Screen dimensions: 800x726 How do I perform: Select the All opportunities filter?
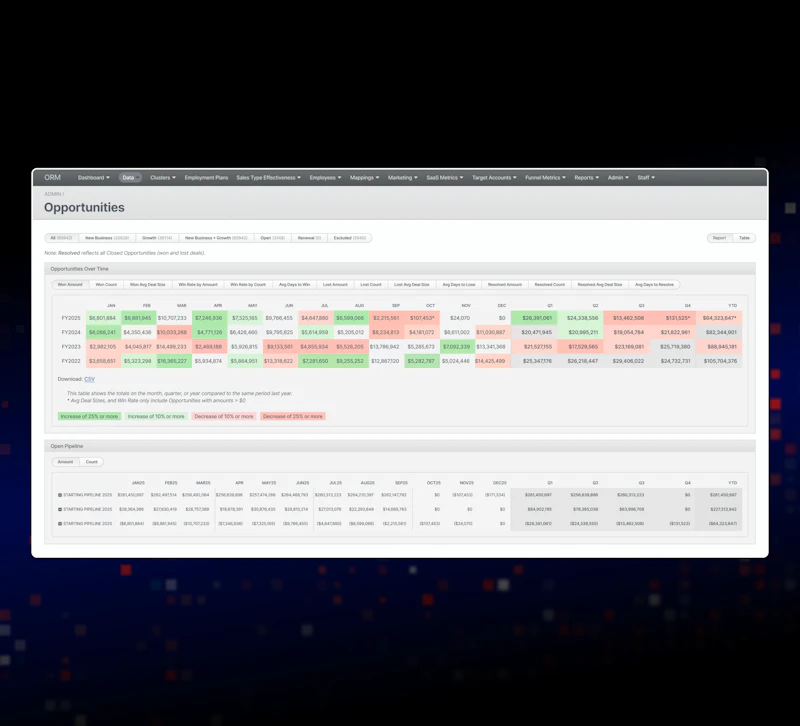[x=61, y=238]
